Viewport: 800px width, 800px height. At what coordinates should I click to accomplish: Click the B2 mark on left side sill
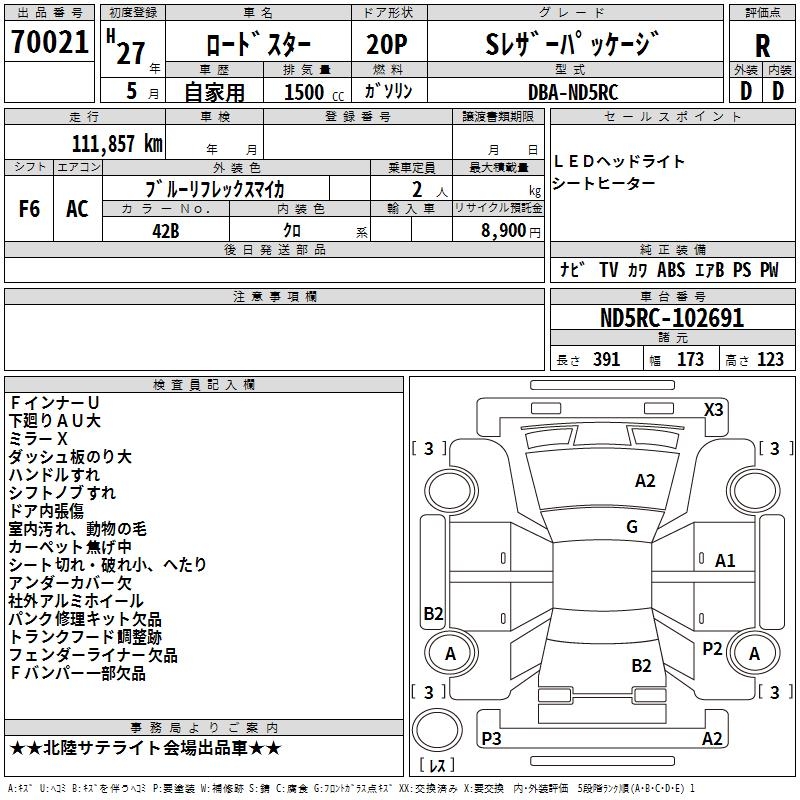click(433, 613)
